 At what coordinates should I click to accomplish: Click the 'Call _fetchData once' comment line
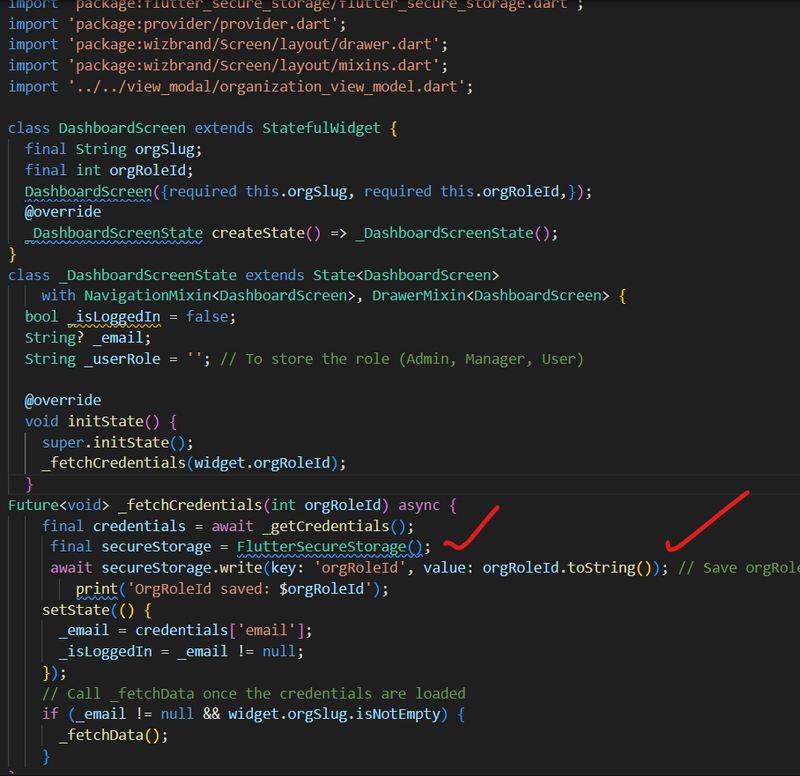point(253,693)
